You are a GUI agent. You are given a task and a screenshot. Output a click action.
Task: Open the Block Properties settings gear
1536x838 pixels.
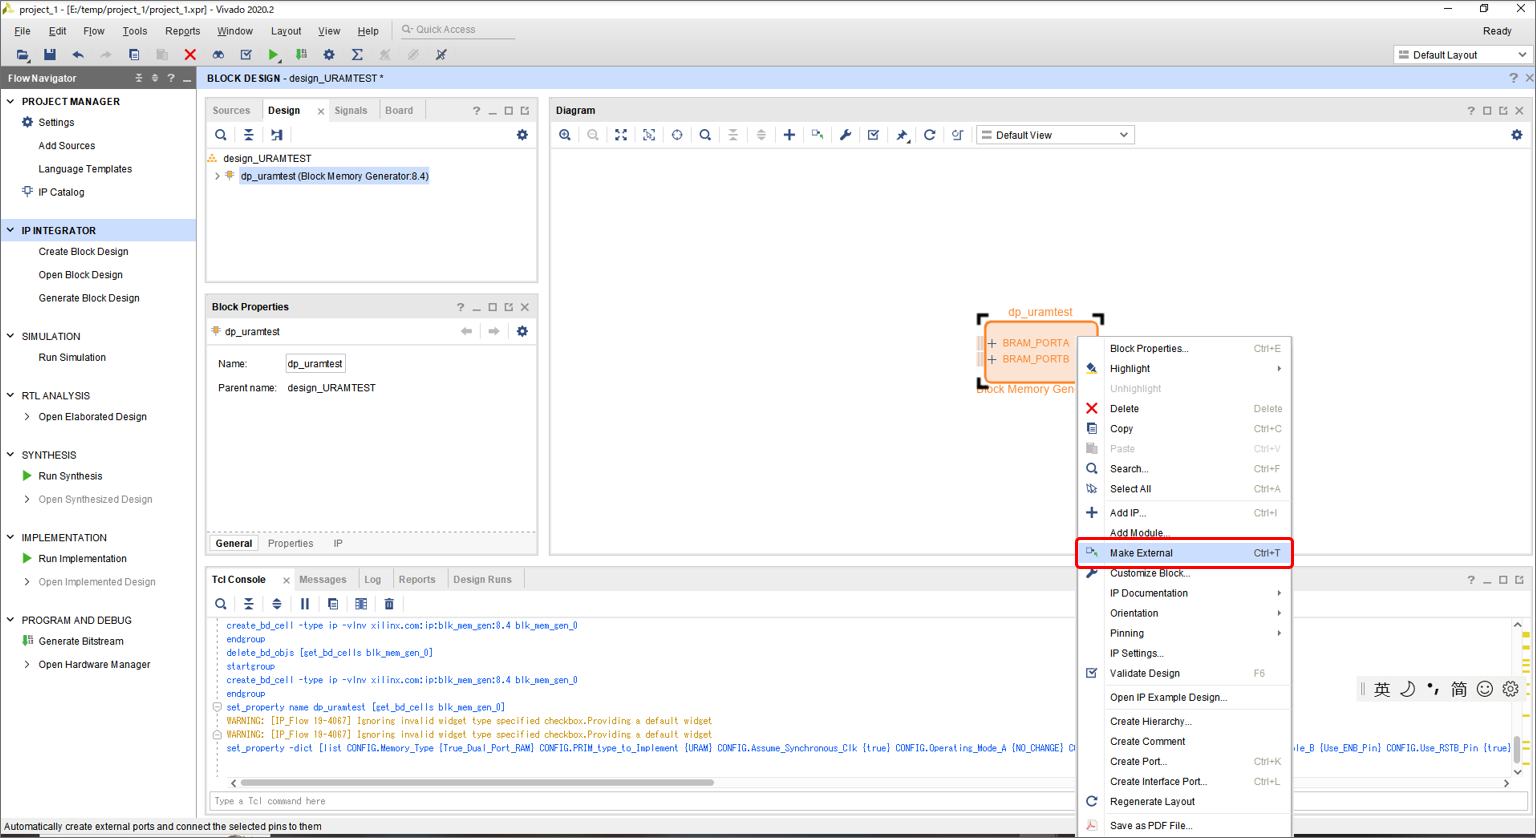522,331
